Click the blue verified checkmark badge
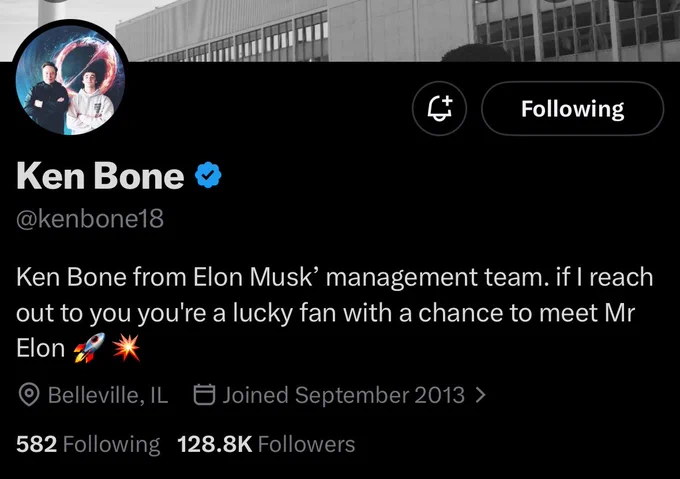Image resolution: width=680 pixels, height=479 pixels. point(208,175)
